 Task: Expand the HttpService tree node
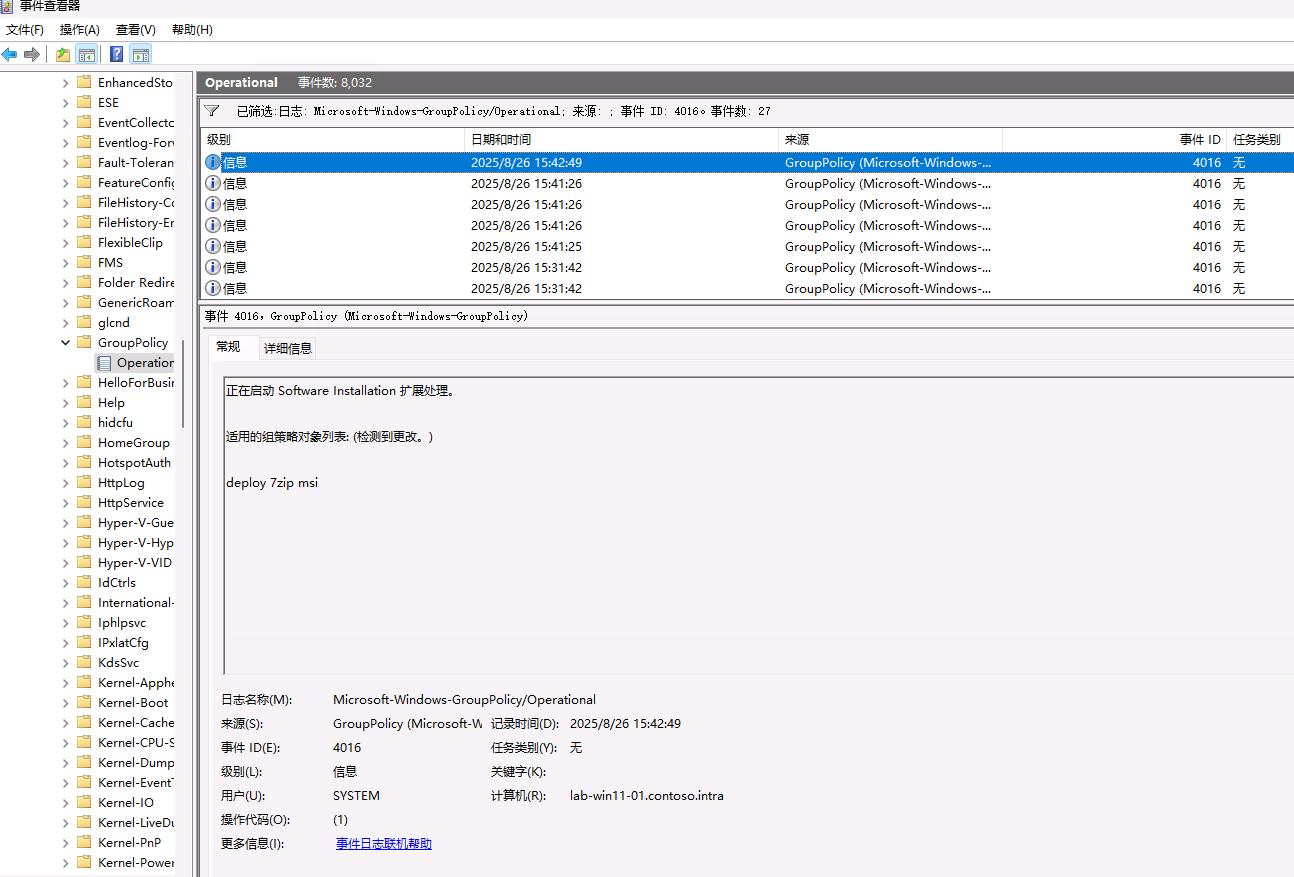tap(66, 502)
